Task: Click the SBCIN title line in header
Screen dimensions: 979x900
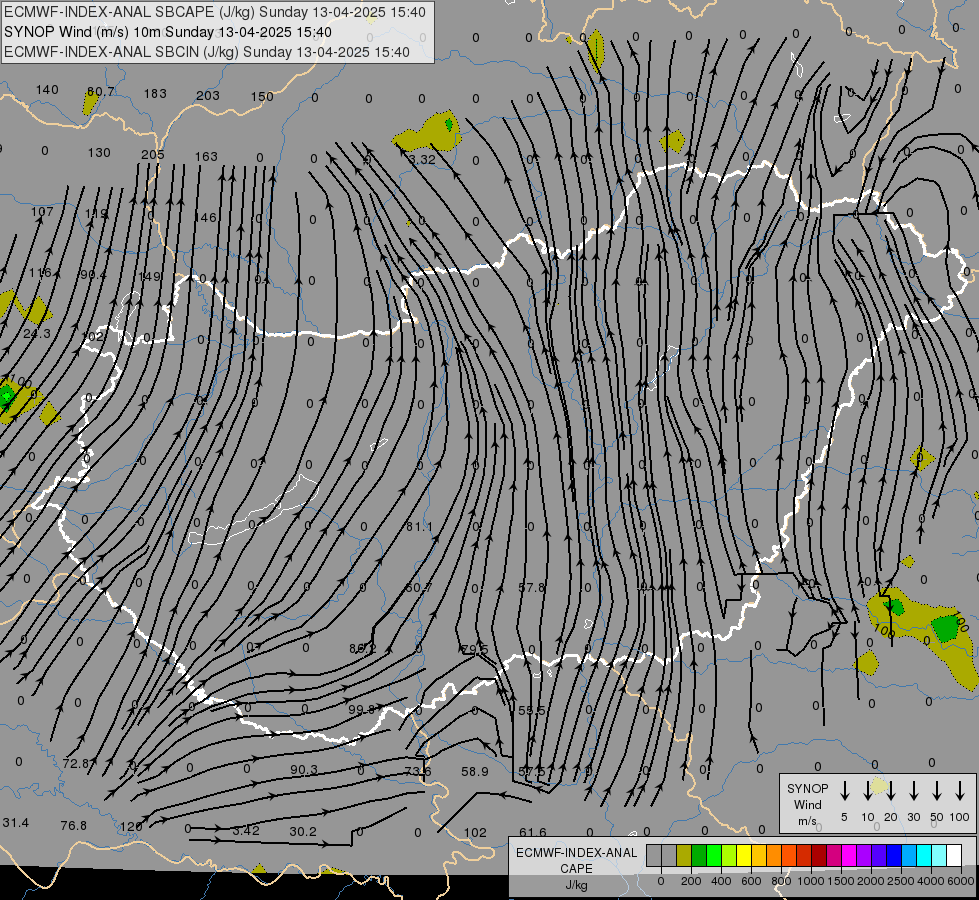Action: pos(207,52)
